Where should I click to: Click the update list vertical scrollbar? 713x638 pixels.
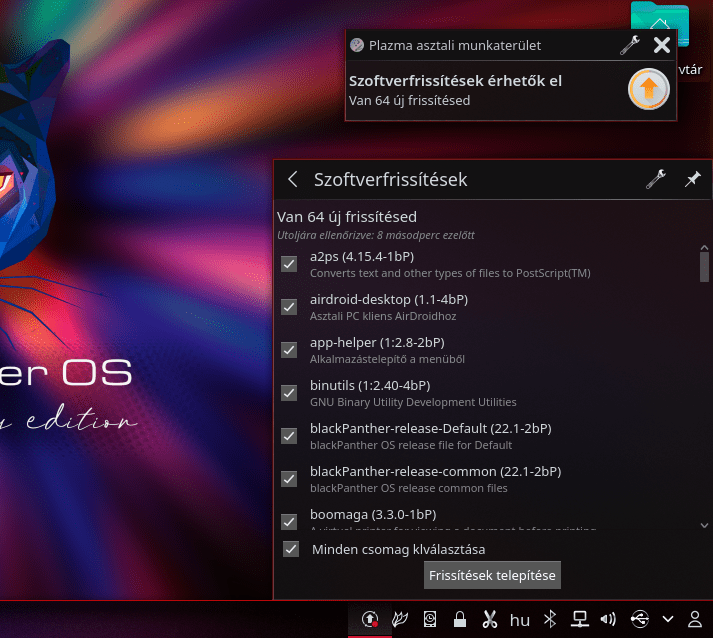(x=705, y=266)
